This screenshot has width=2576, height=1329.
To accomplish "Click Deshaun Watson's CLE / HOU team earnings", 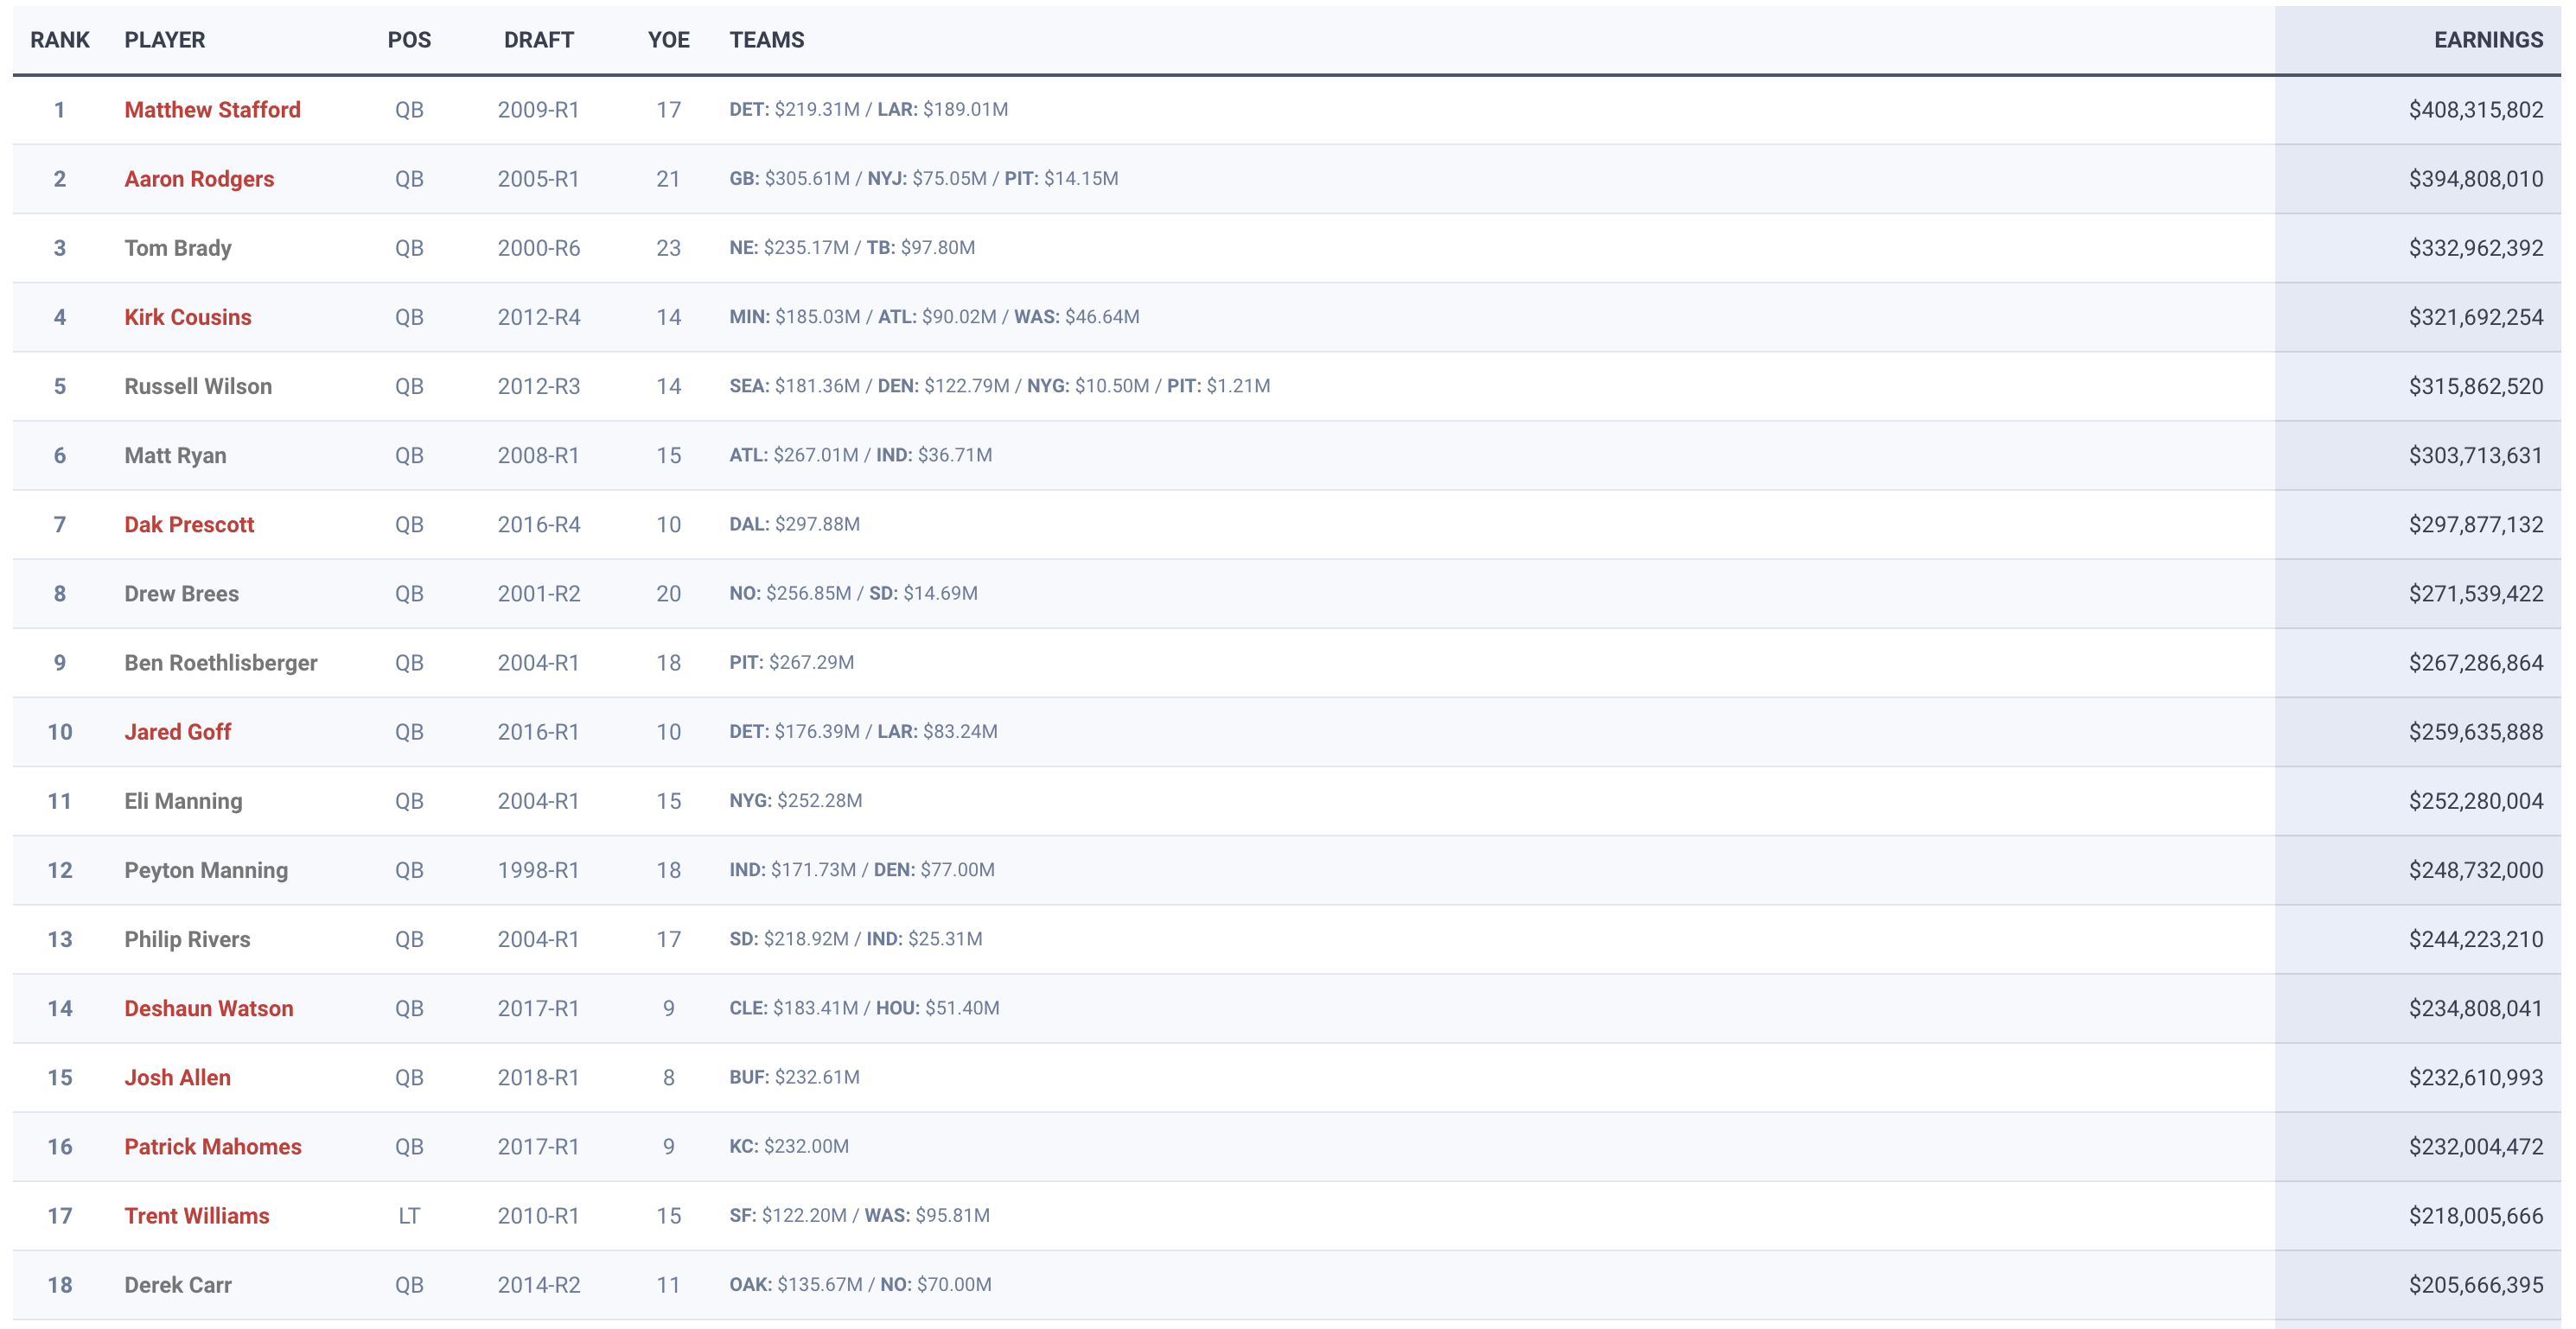I will point(864,1008).
